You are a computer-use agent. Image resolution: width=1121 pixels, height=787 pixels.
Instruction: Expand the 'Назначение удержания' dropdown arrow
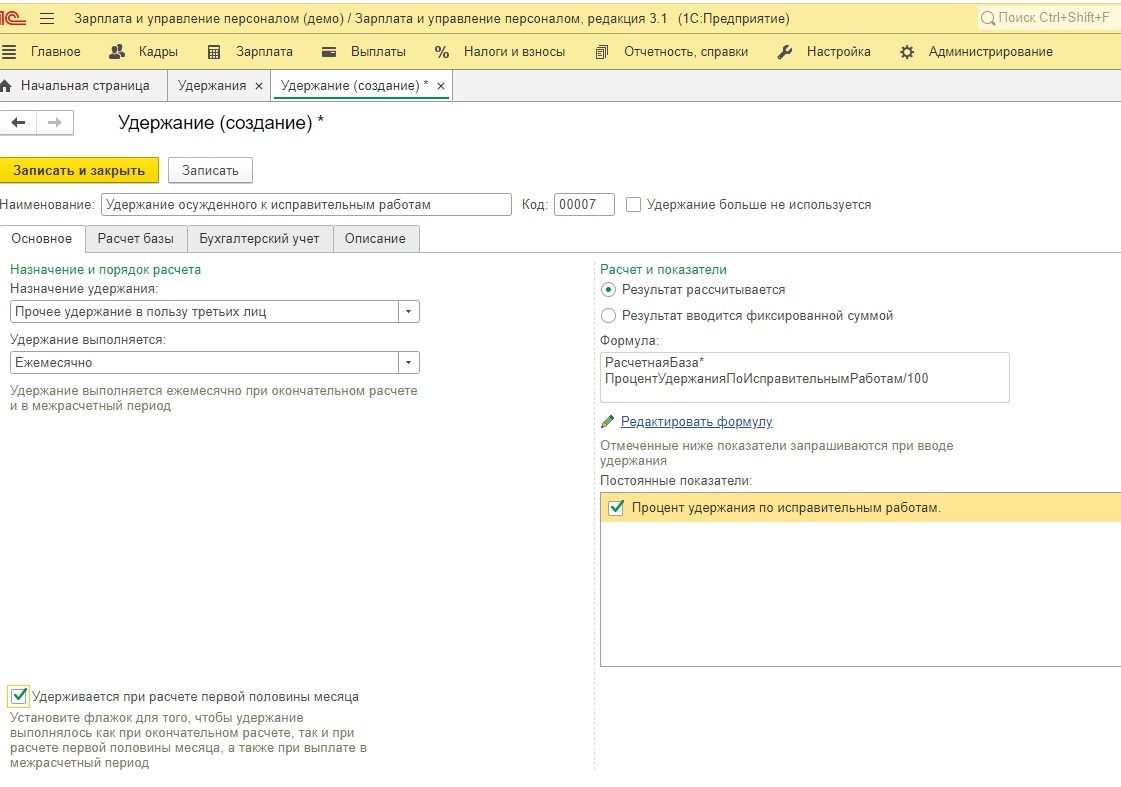point(408,312)
